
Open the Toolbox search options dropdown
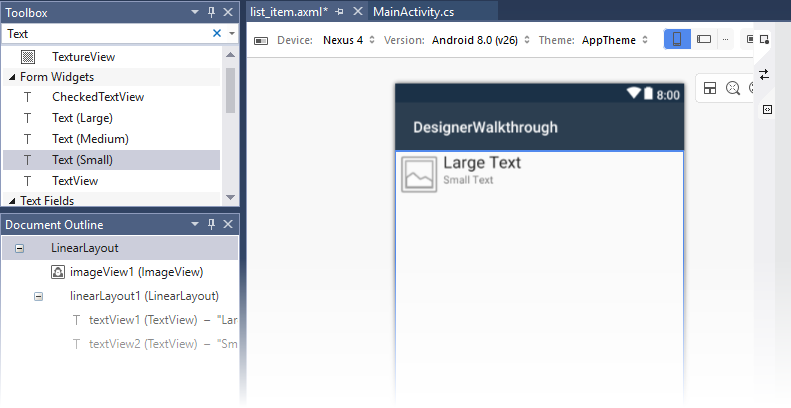click(232, 34)
